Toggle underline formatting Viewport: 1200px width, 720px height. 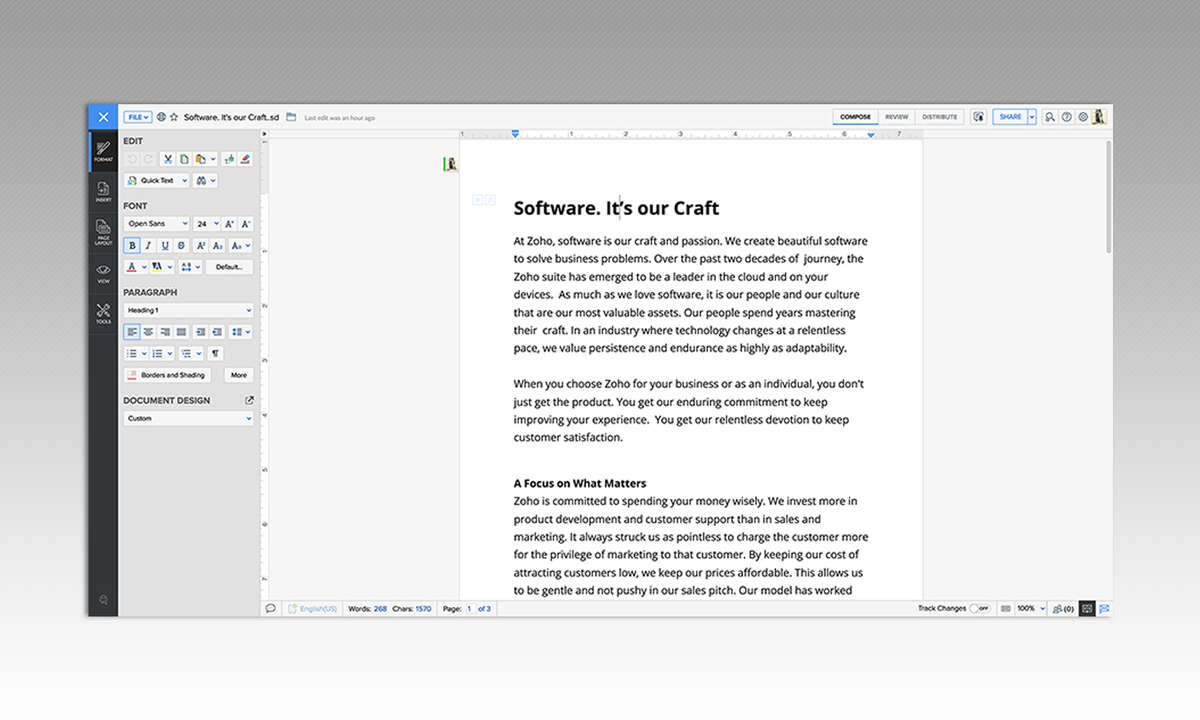(x=165, y=245)
